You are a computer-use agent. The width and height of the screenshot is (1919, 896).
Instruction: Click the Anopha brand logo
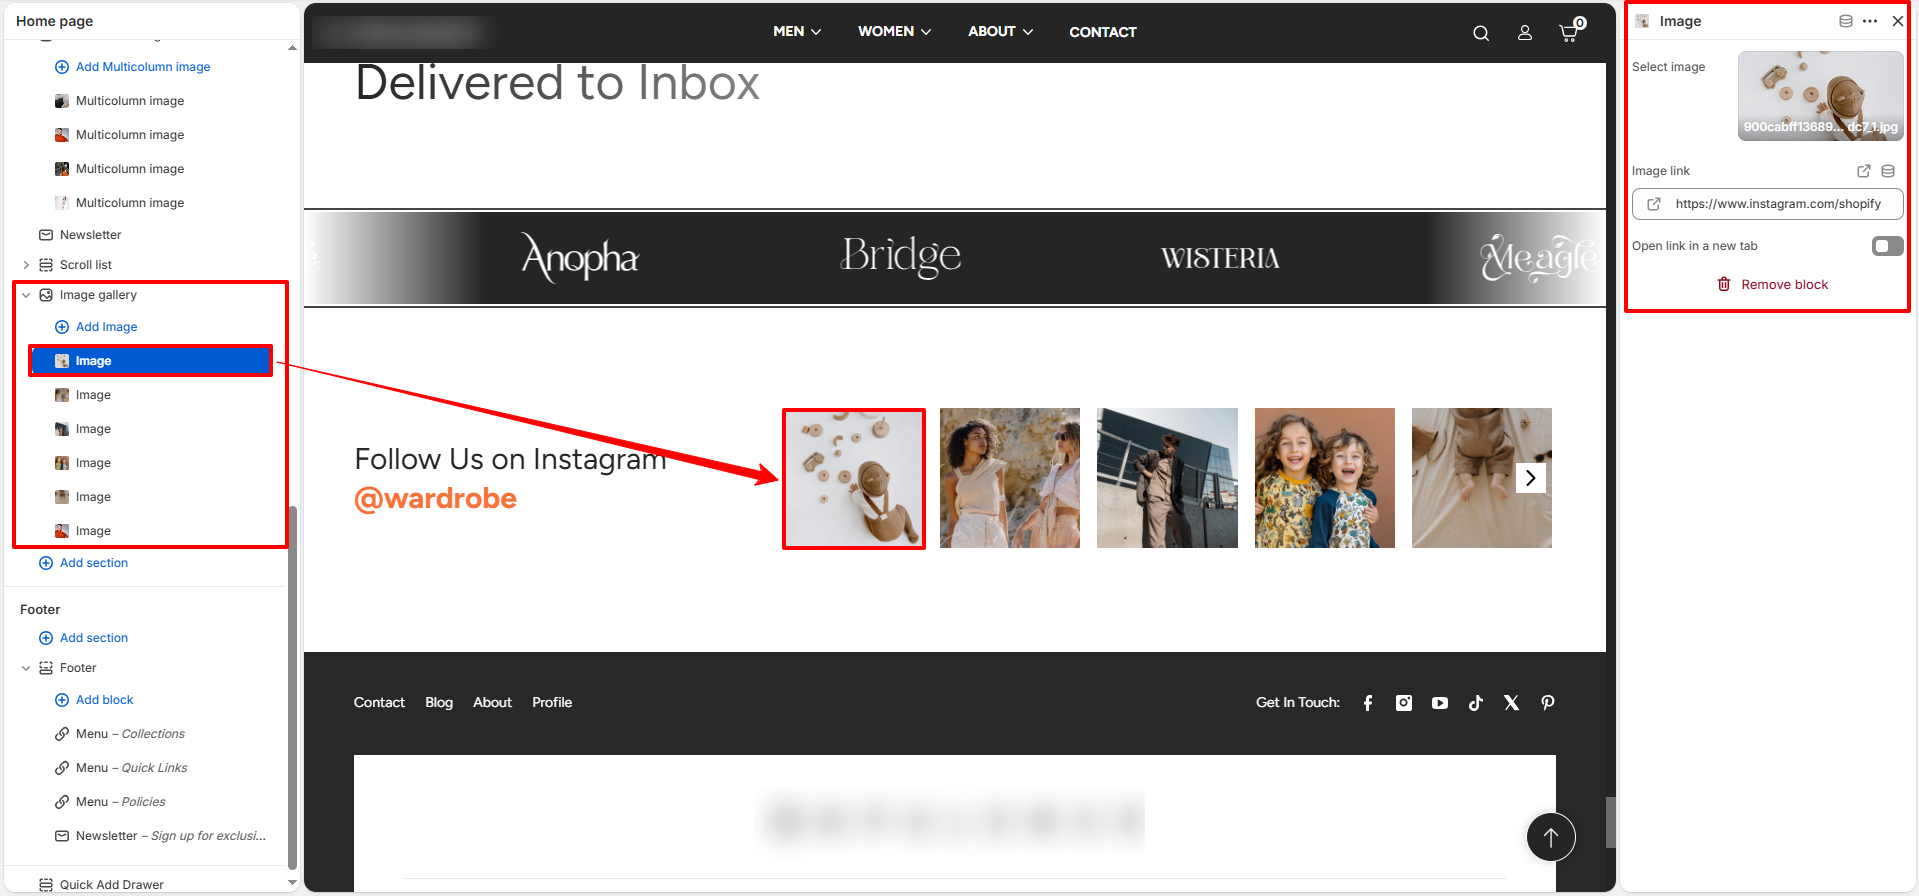coord(580,258)
